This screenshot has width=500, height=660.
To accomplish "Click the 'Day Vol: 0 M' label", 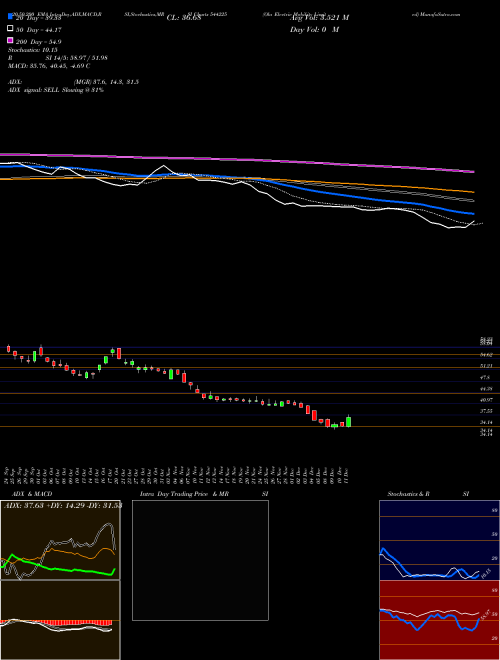I will 314,29.
